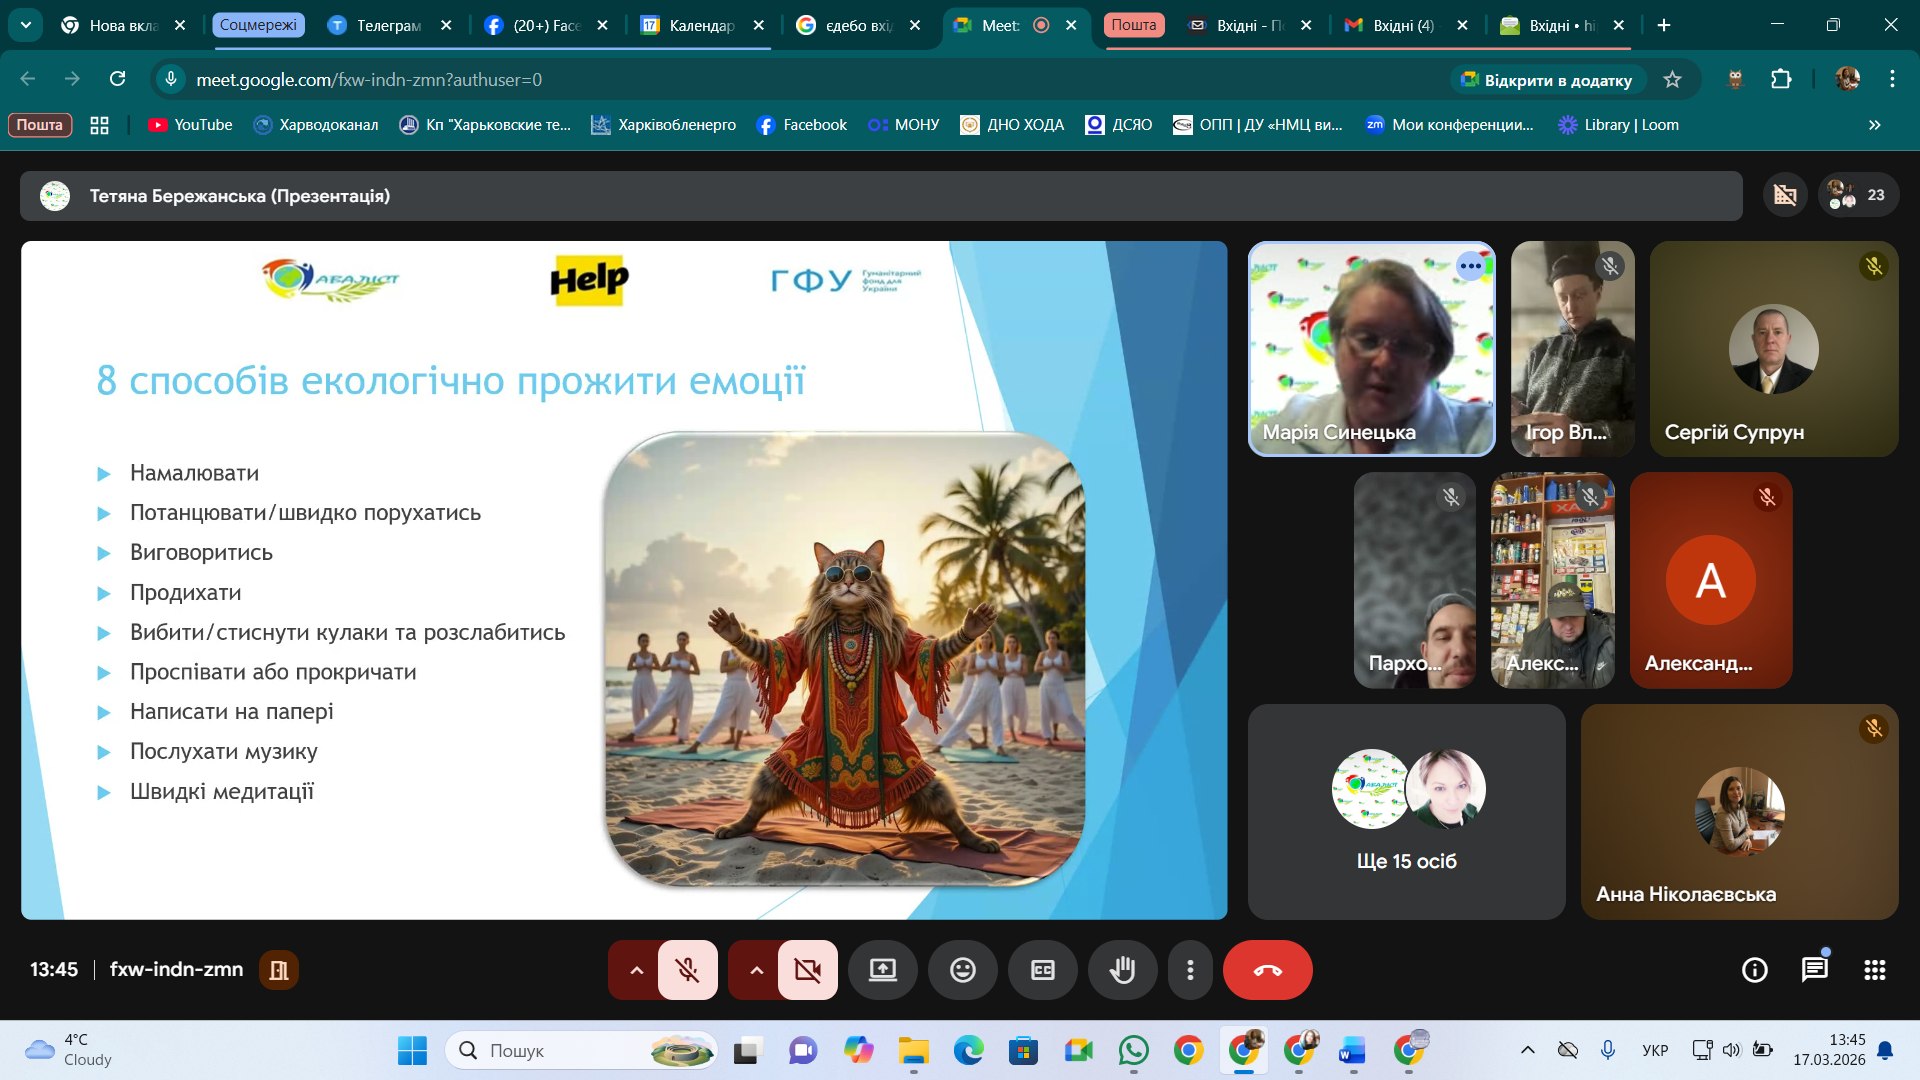Image resolution: width=1920 pixels, height=1080 pixels.
Task: Toggle closed captions button
Action: 1042,970
